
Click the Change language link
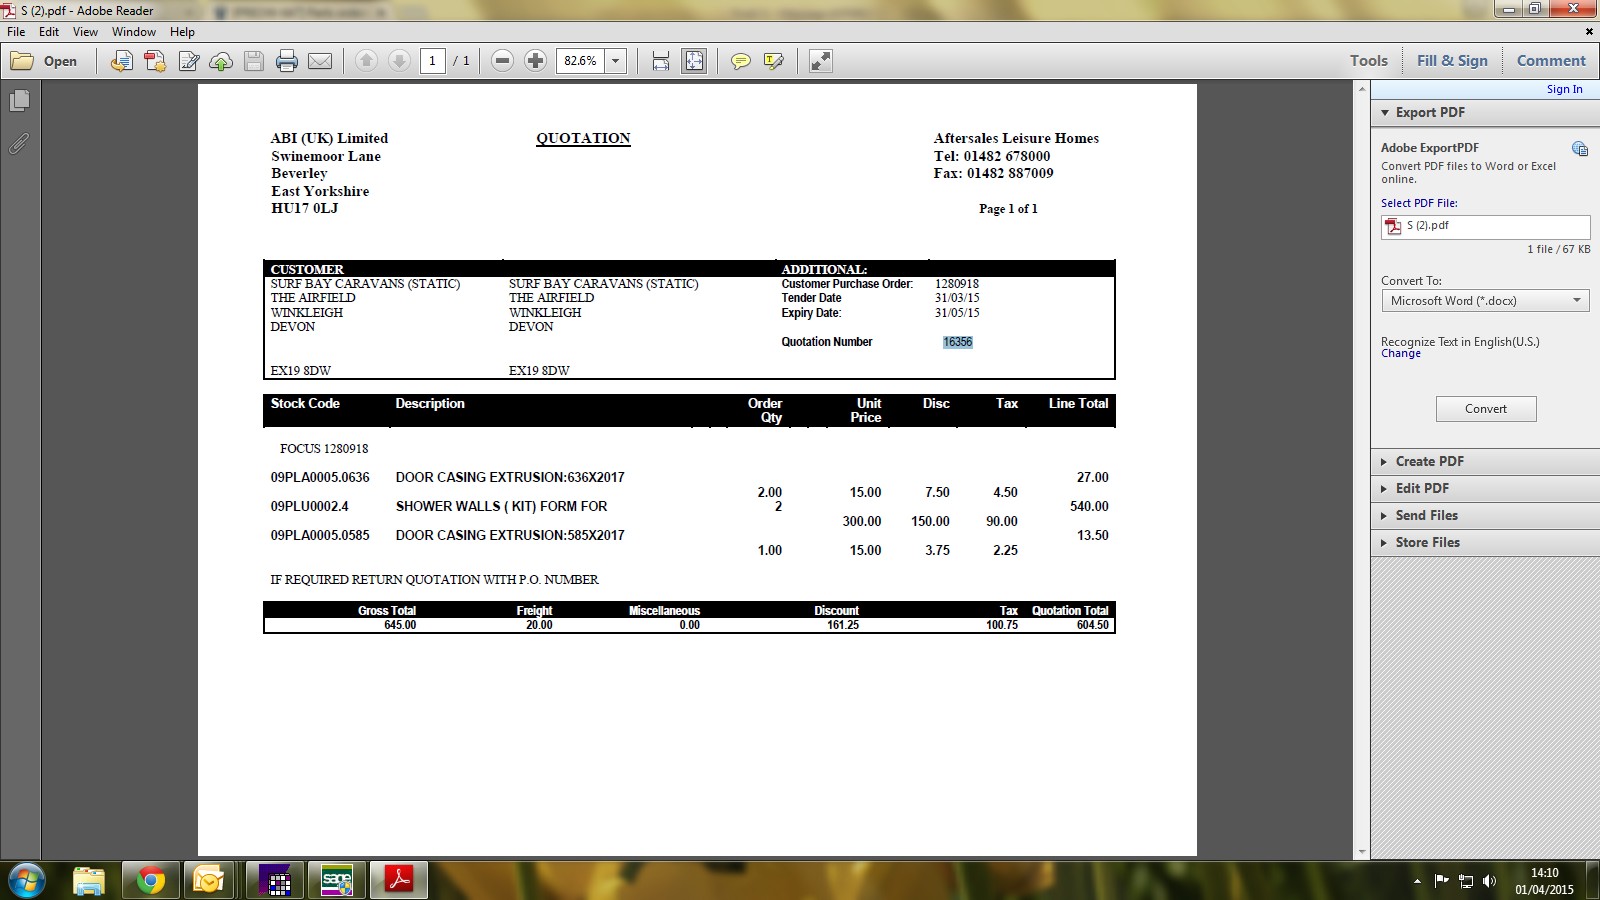pos(1400,354)
